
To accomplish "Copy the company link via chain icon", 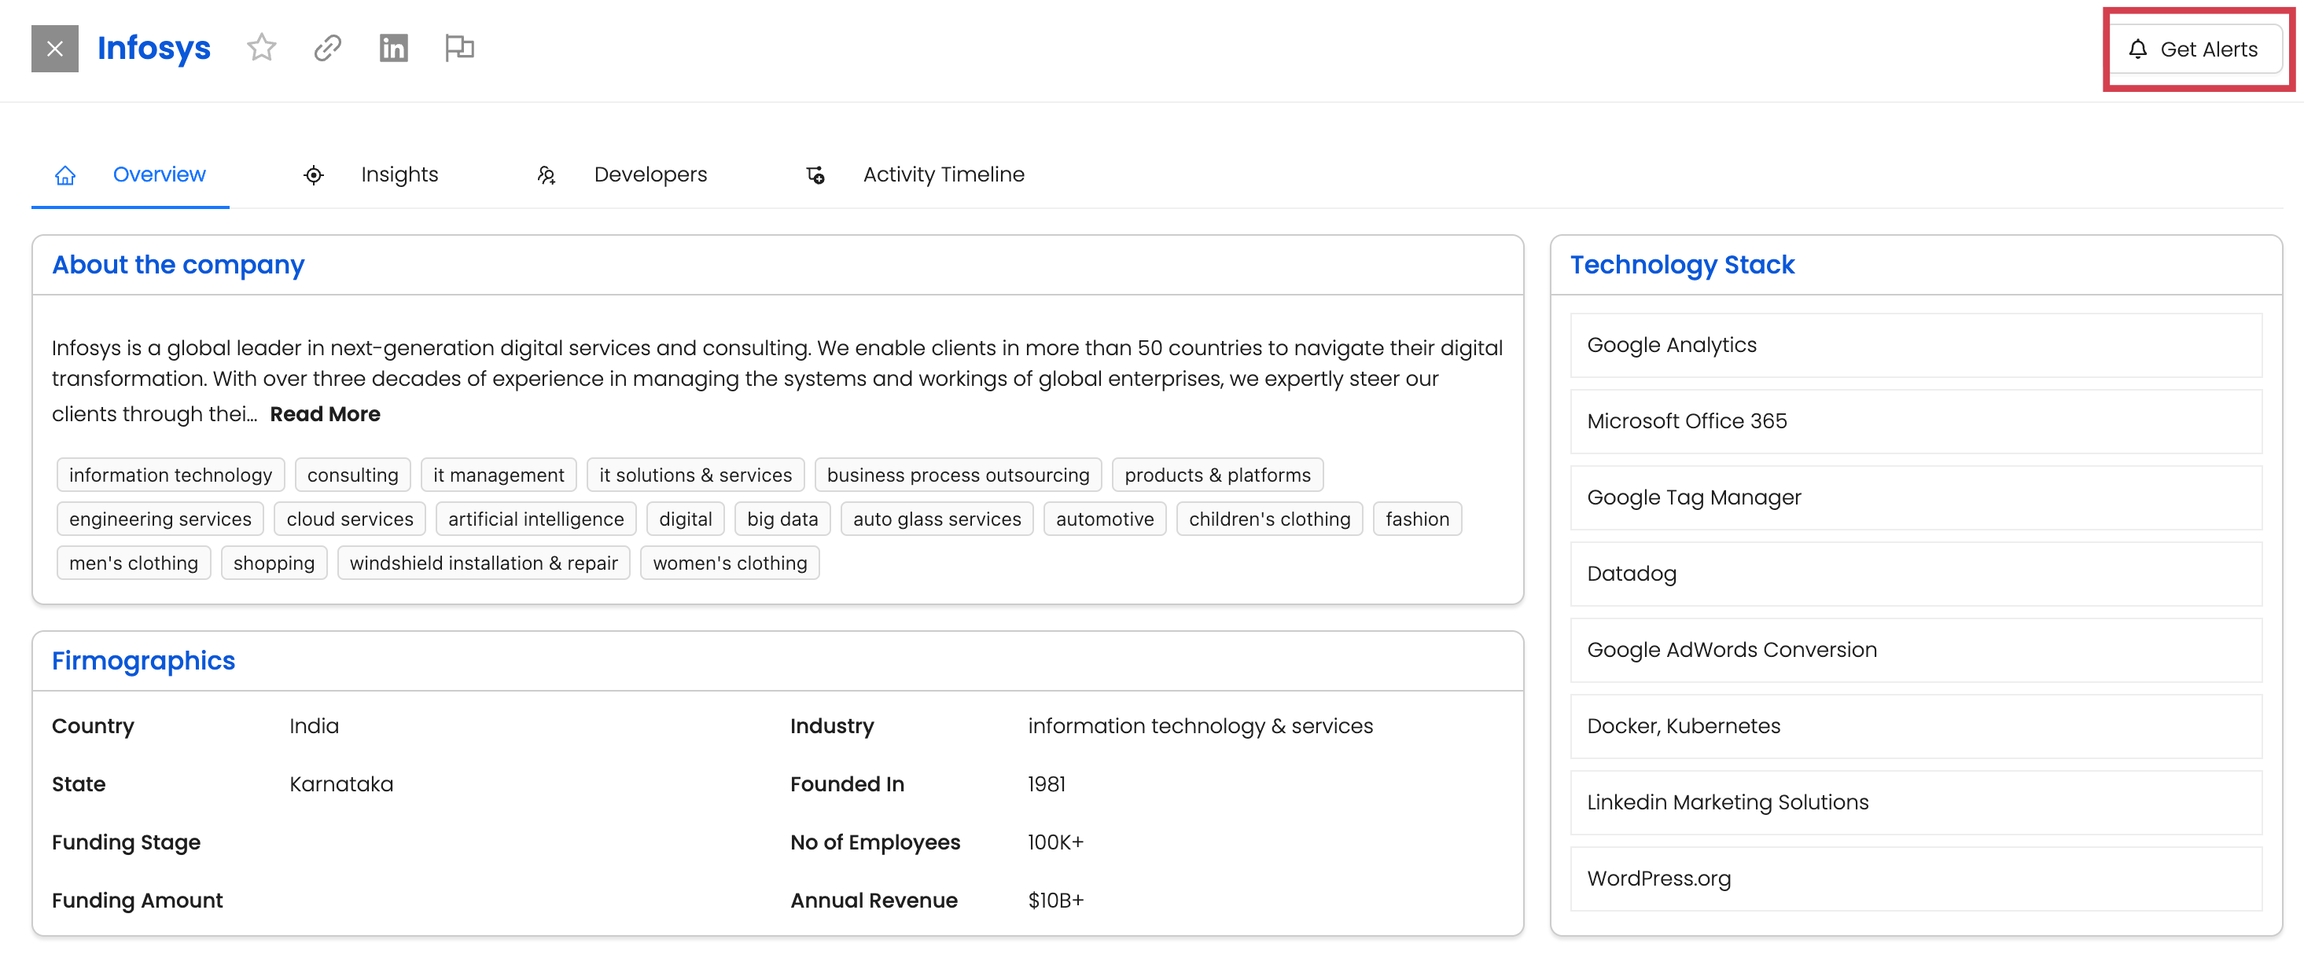I will 327,48.
